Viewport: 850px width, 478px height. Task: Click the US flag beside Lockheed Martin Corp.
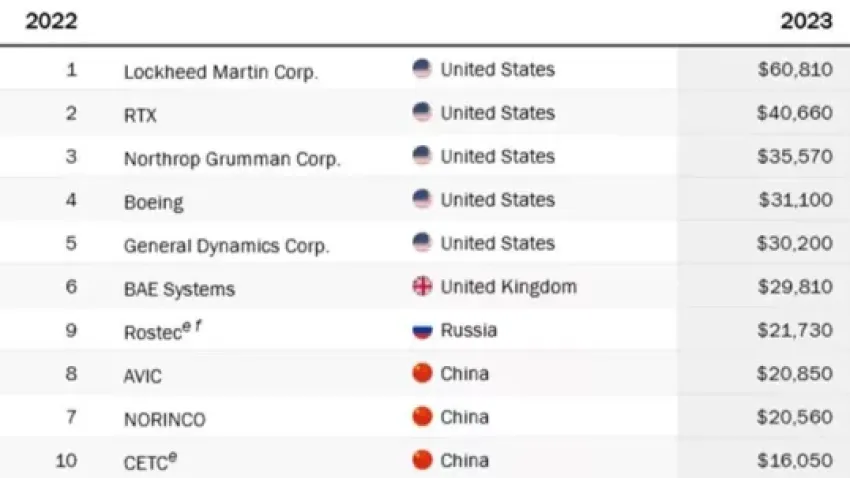[x=422, y=69]
